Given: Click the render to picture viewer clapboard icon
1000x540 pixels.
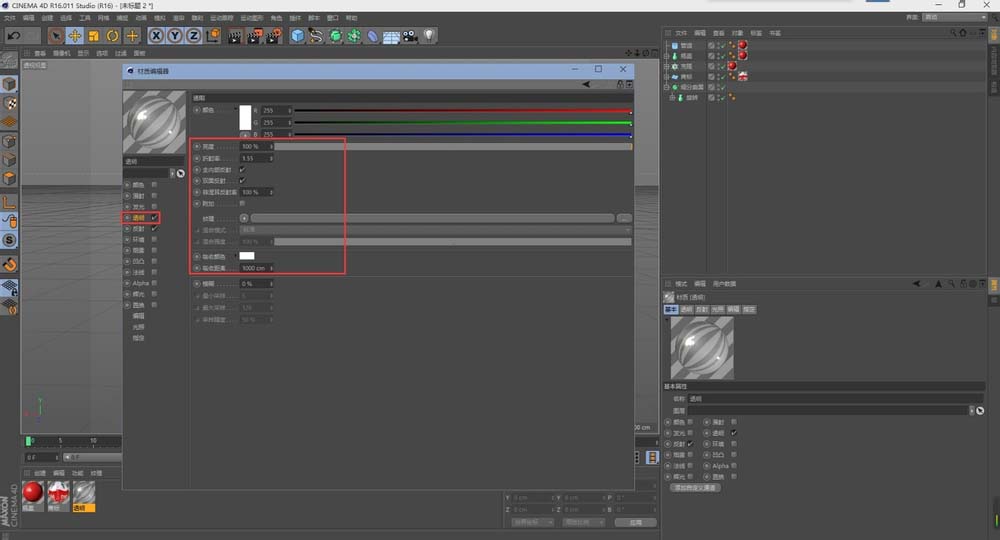Looking at the screenshot, I should pos(254,36).
